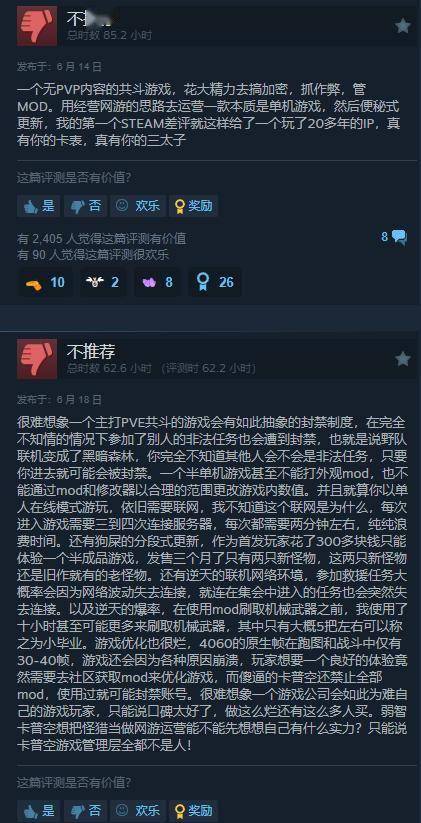421x823 pixels.
Task: Click the star icon on first review
Action: click(403, 26)
